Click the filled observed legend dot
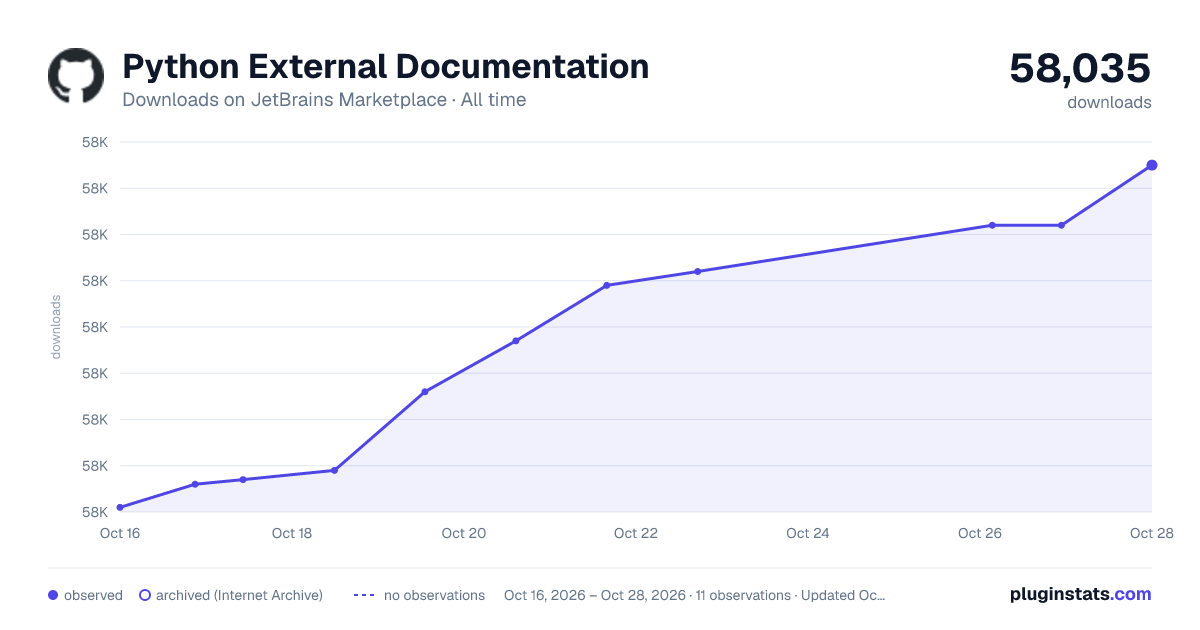The height and width of the screenshot is (630, 1200). point(53,595)
